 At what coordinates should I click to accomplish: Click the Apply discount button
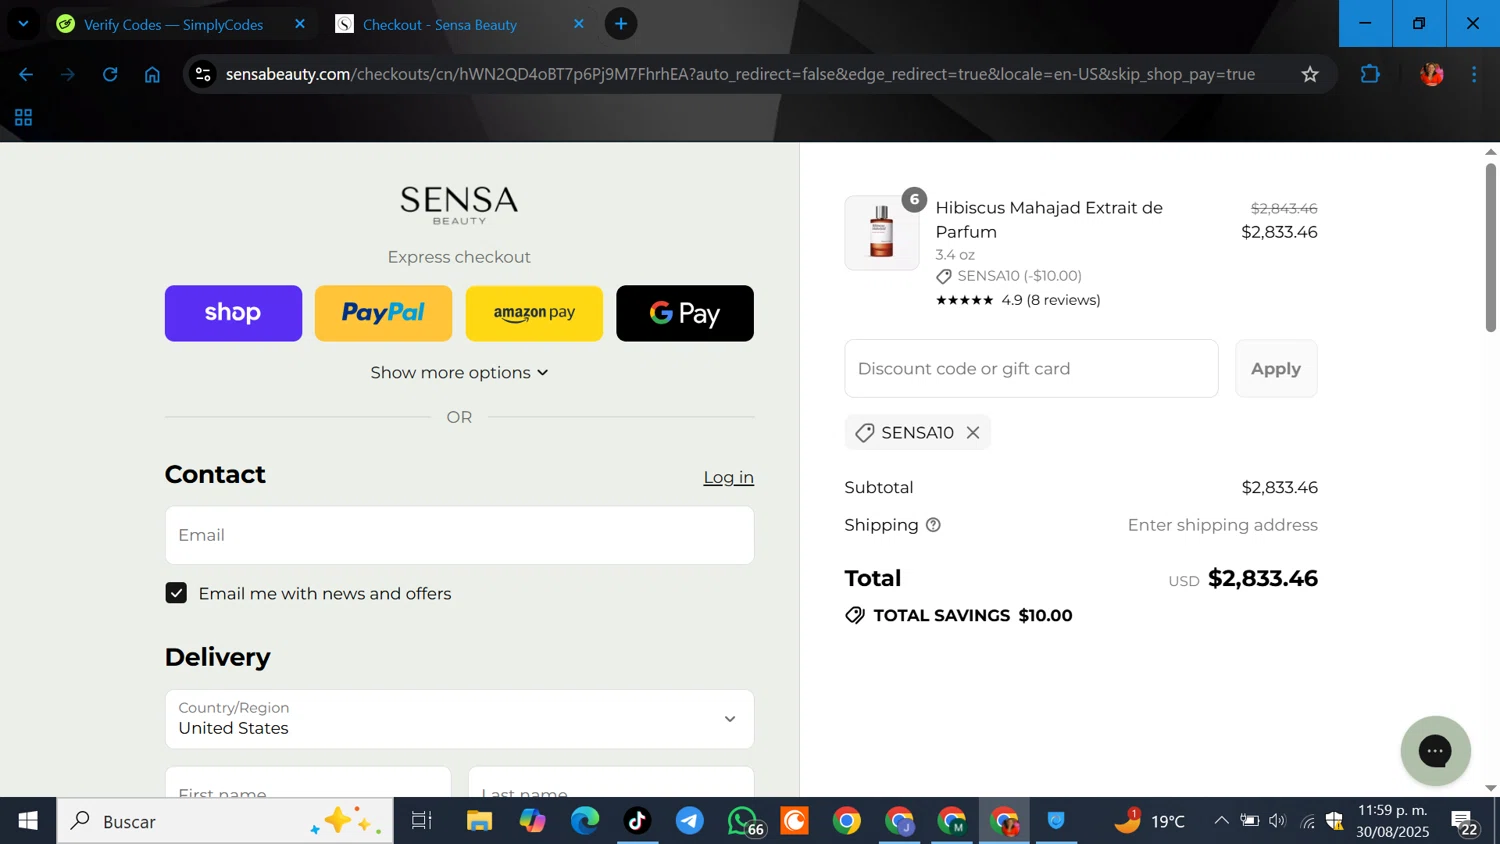tap(1276, 368)
